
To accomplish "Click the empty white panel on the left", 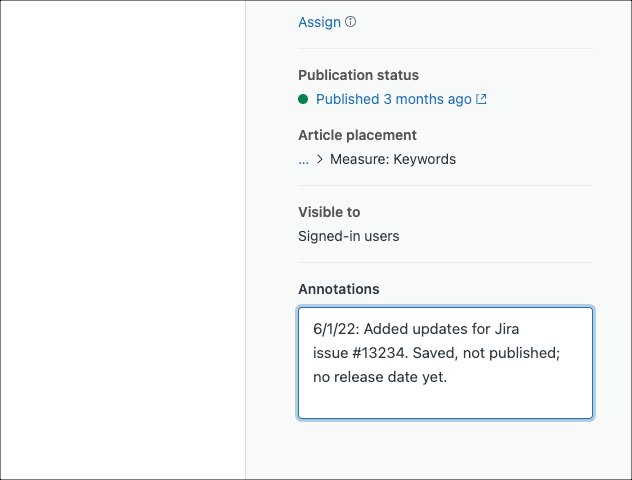I will click(122, 240).
